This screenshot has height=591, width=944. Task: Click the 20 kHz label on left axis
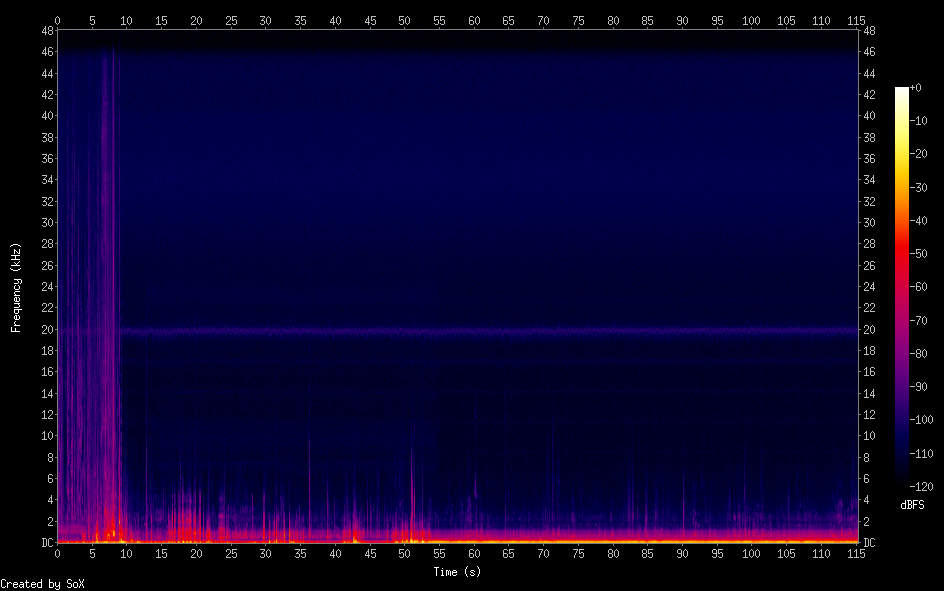point(45,330)
